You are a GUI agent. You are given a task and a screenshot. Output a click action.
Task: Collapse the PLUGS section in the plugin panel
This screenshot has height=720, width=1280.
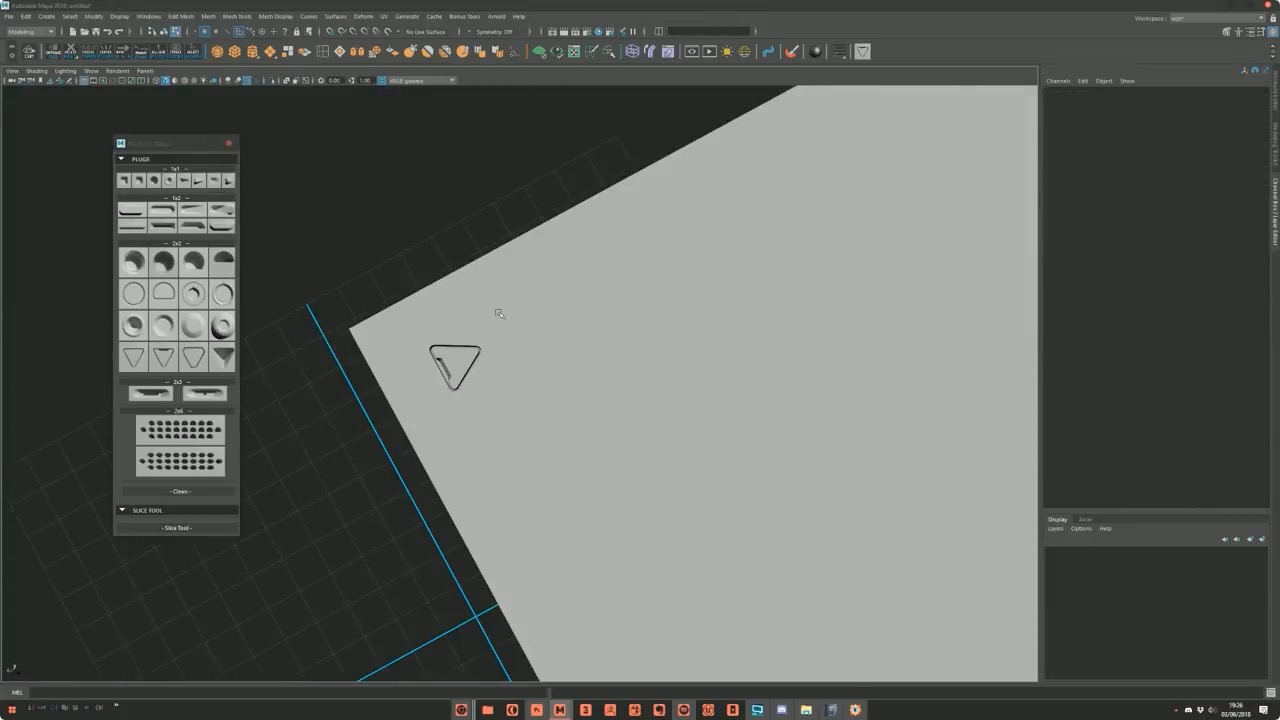[121, 159]
